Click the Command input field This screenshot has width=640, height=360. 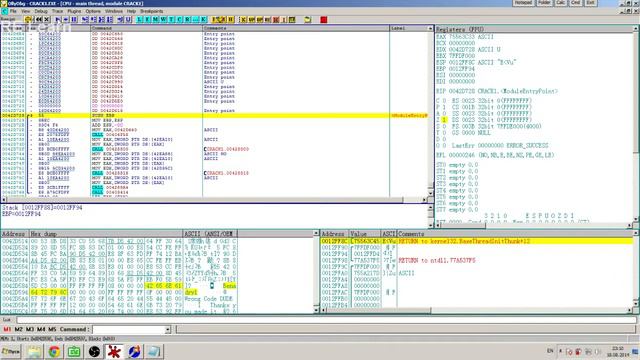coord(129,329)
